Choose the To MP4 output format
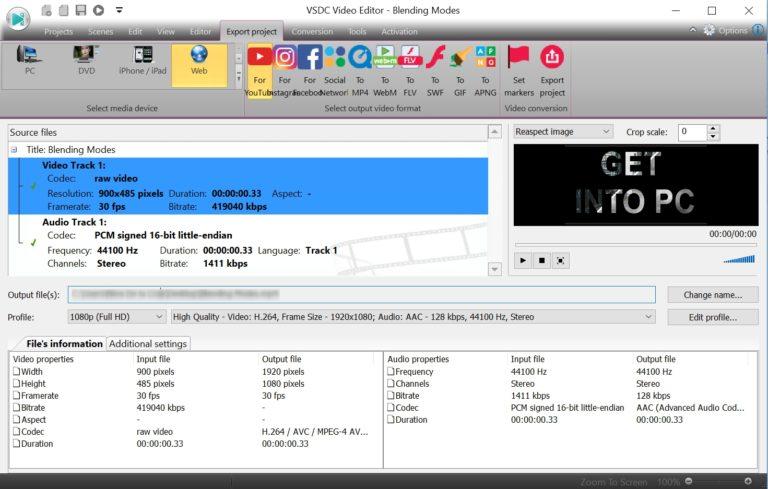The height and width of the screenshot is (489, 768). (360, 71)
